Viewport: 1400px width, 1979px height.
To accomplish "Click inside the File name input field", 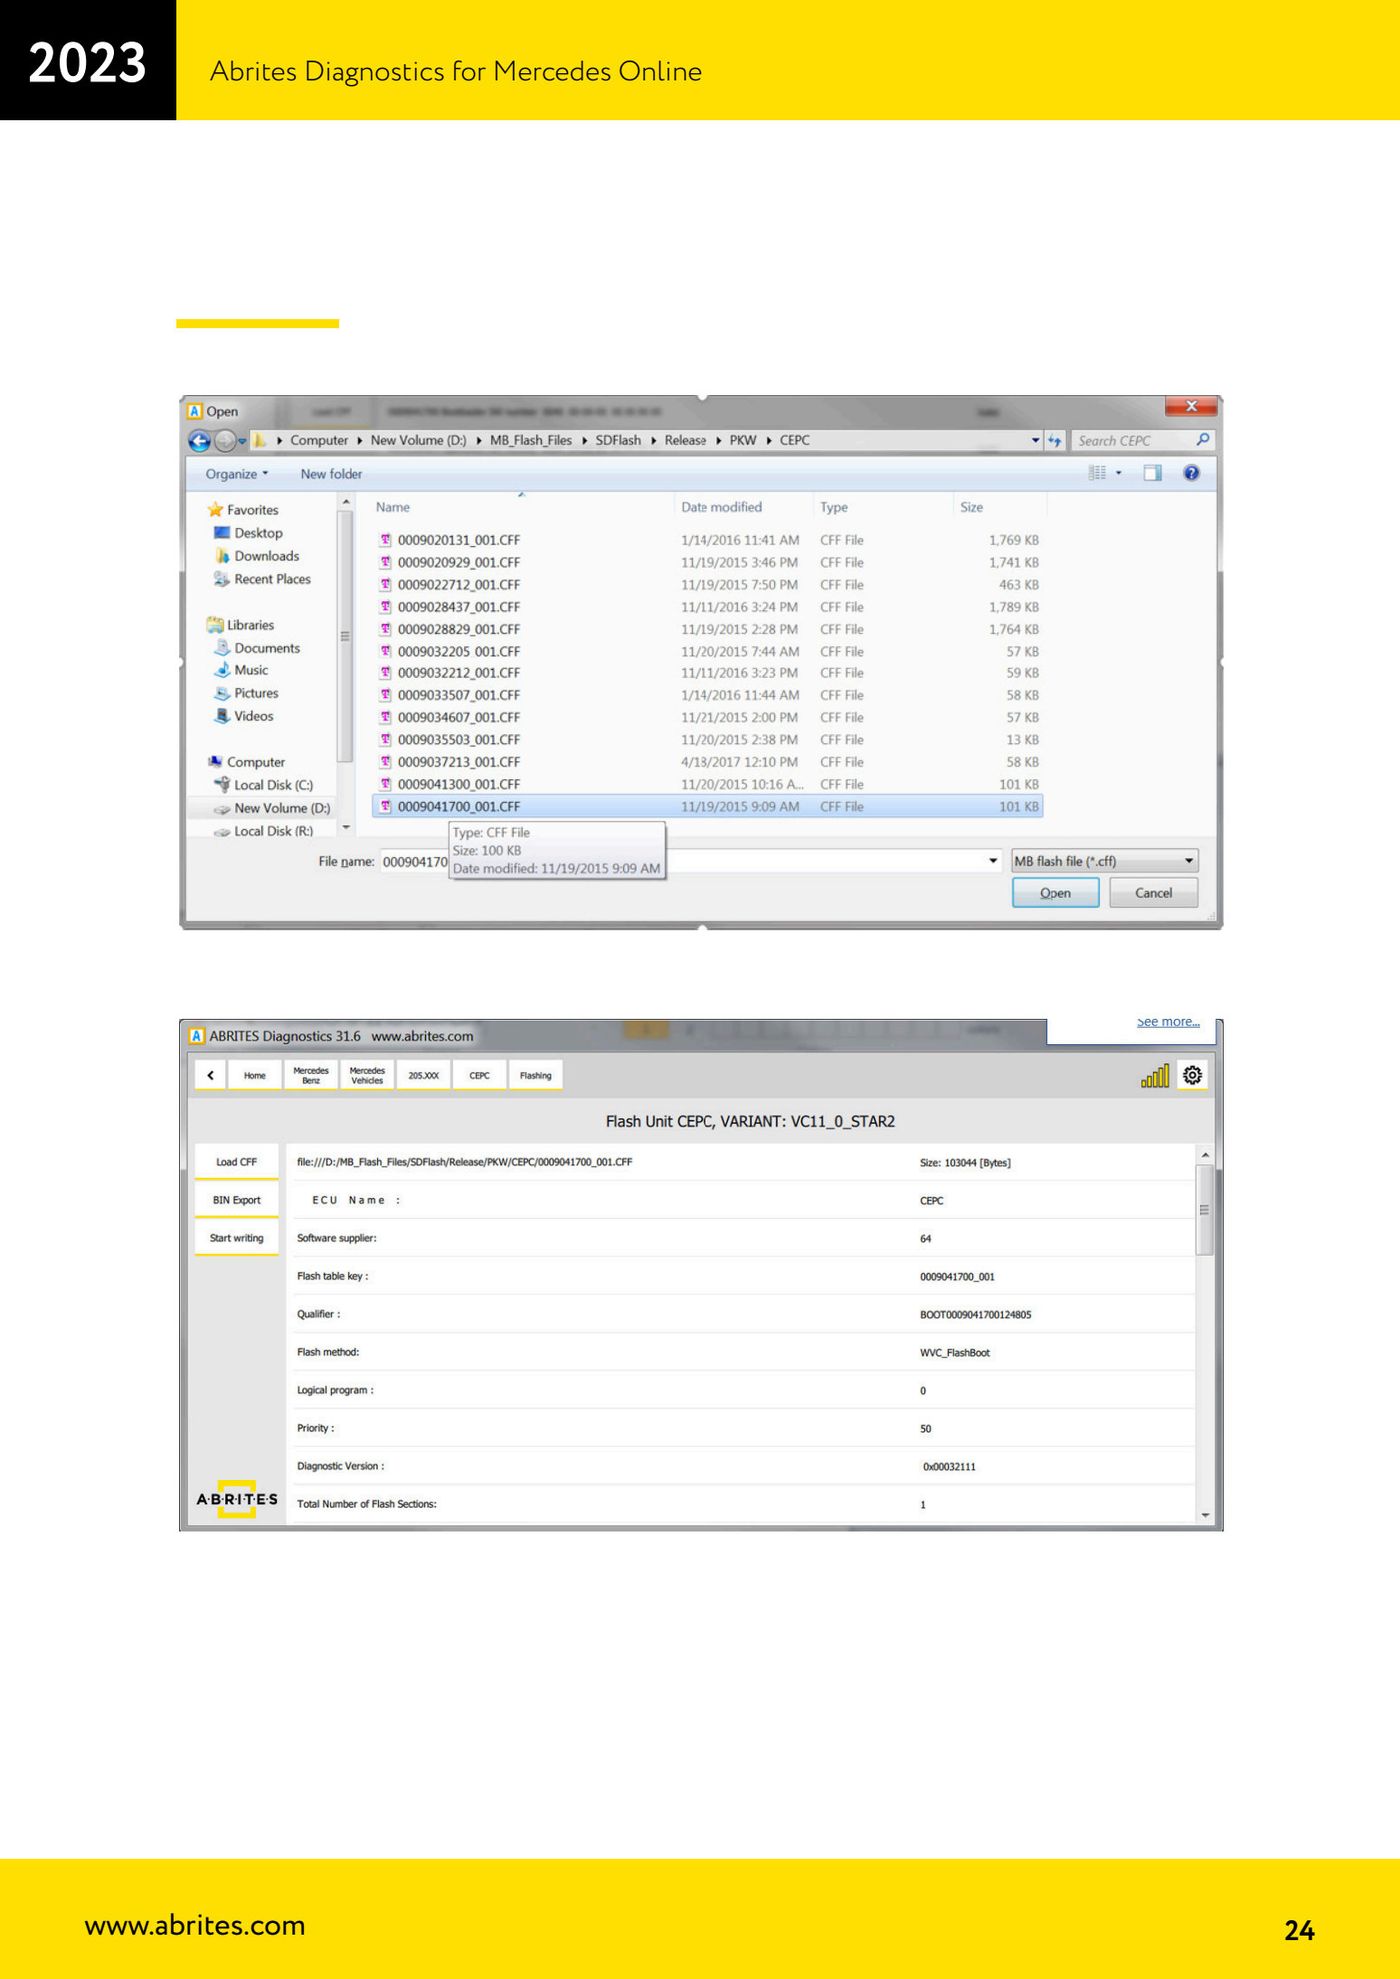I will (x=690, y=861).
